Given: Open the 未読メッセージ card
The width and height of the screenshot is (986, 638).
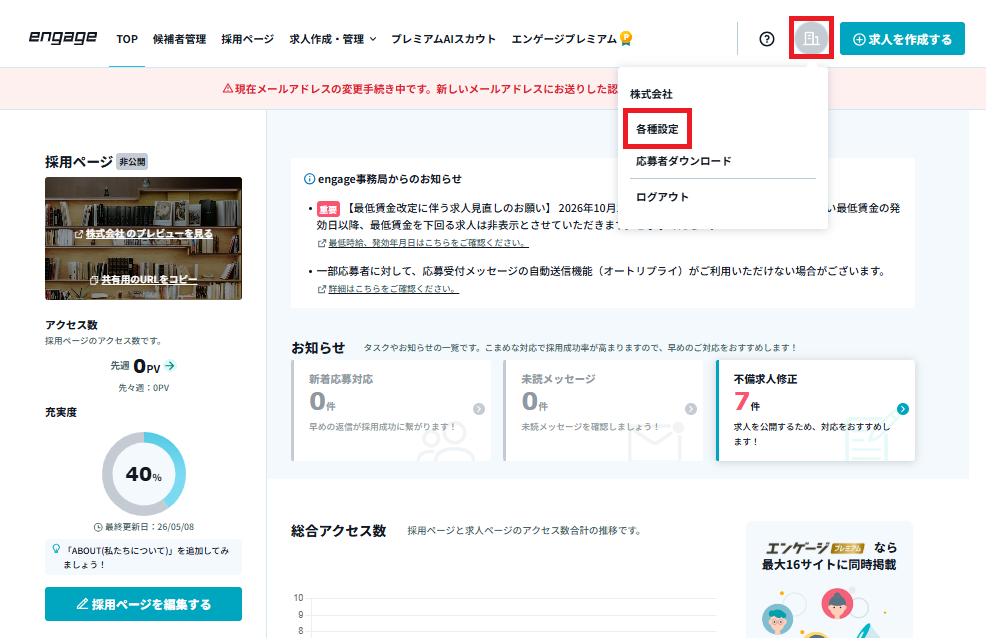Looking at the screenshot, I should tap(603, 410).
